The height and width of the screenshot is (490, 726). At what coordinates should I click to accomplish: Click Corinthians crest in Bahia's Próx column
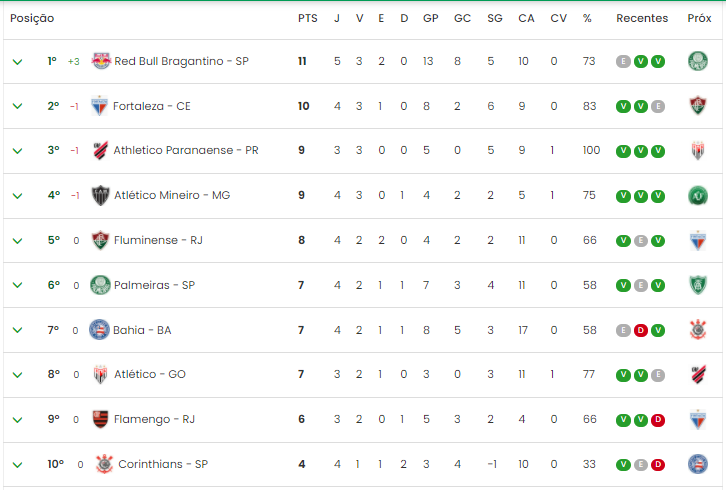(x=698, y=330)
